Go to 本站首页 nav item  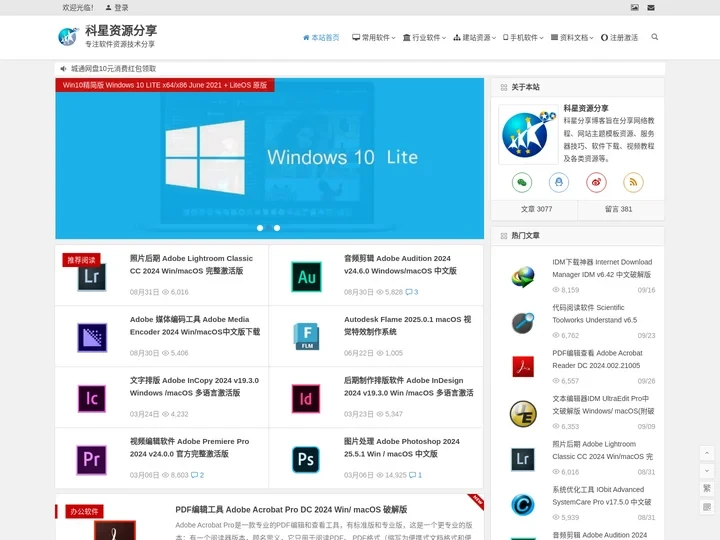point(321,37)
